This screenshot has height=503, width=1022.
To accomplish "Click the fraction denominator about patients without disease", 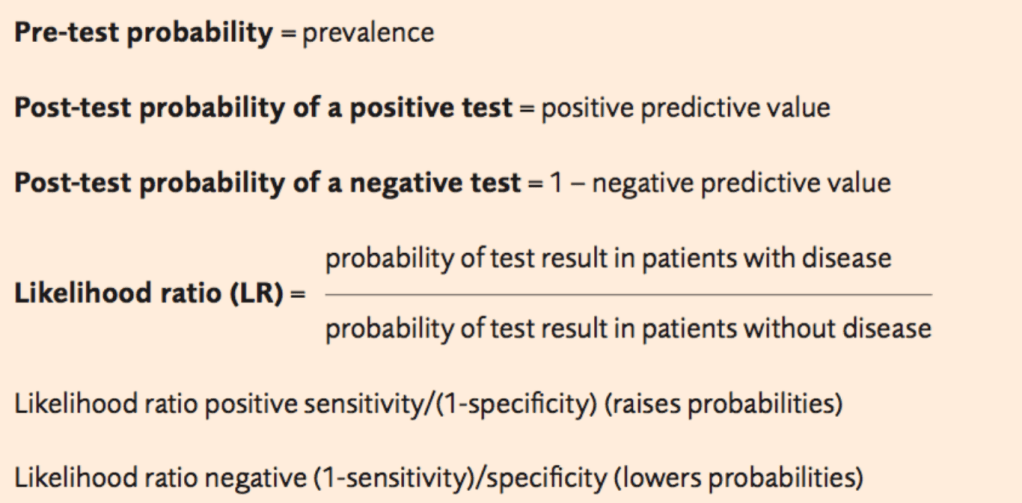I will tap(628, 329).
